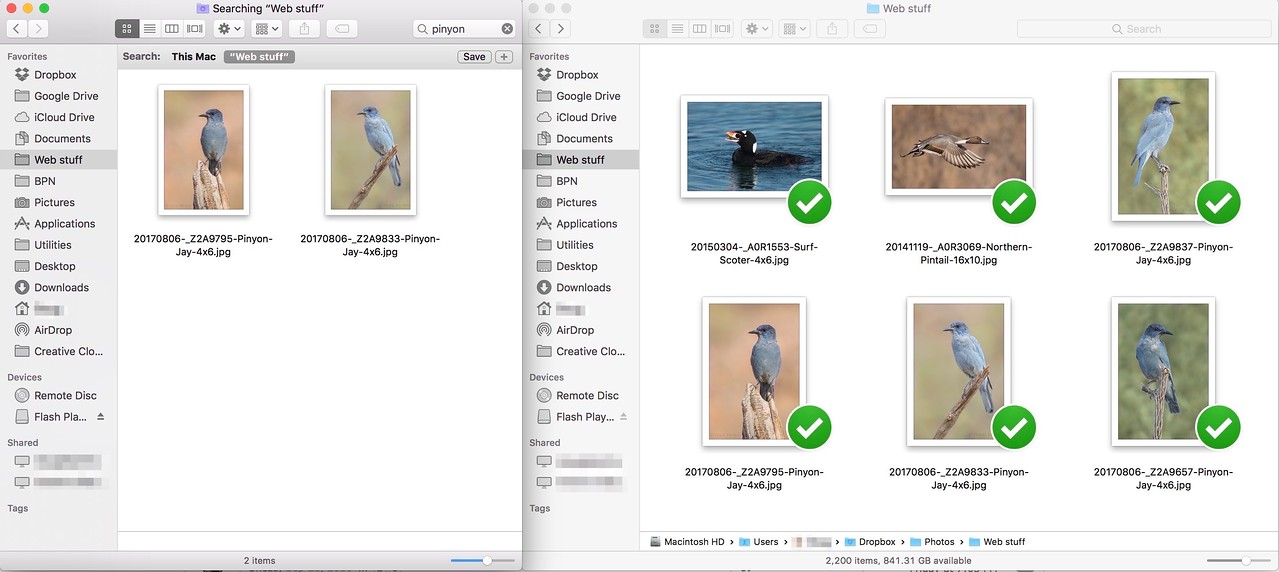Select Z2A9657 Pinyon Jay thumbnail
Viewport: 1279px width, 572px height.
coord(1163,371)
